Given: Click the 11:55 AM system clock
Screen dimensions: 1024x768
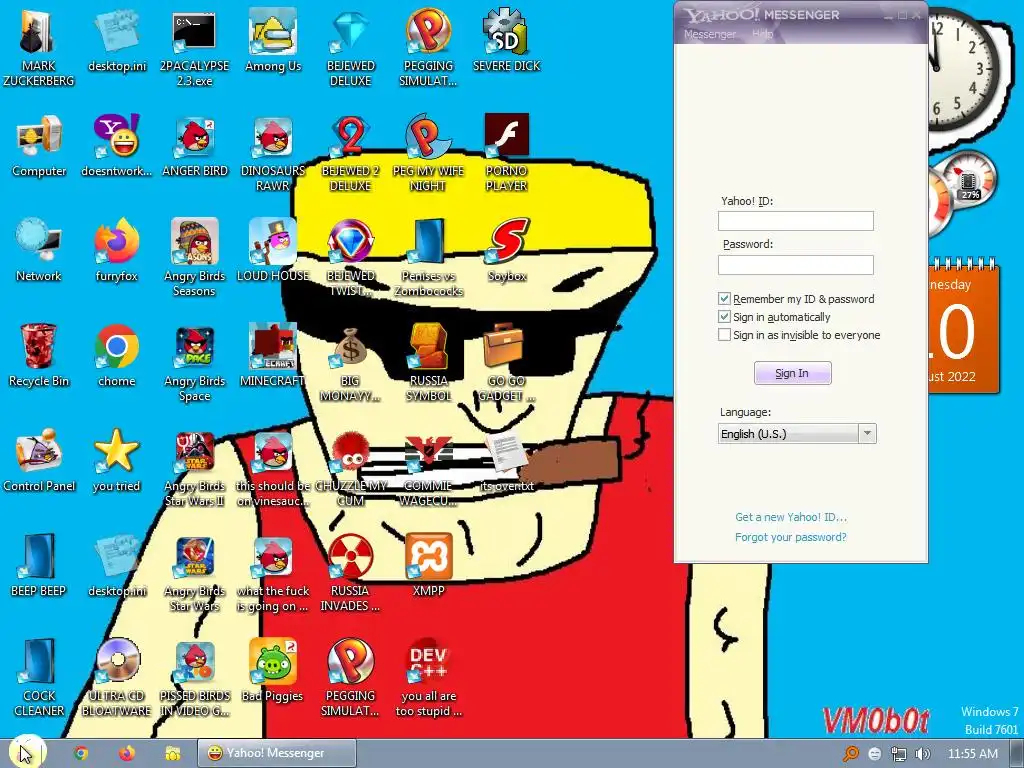Looking at the screenshot, I should tap(973, 754).
